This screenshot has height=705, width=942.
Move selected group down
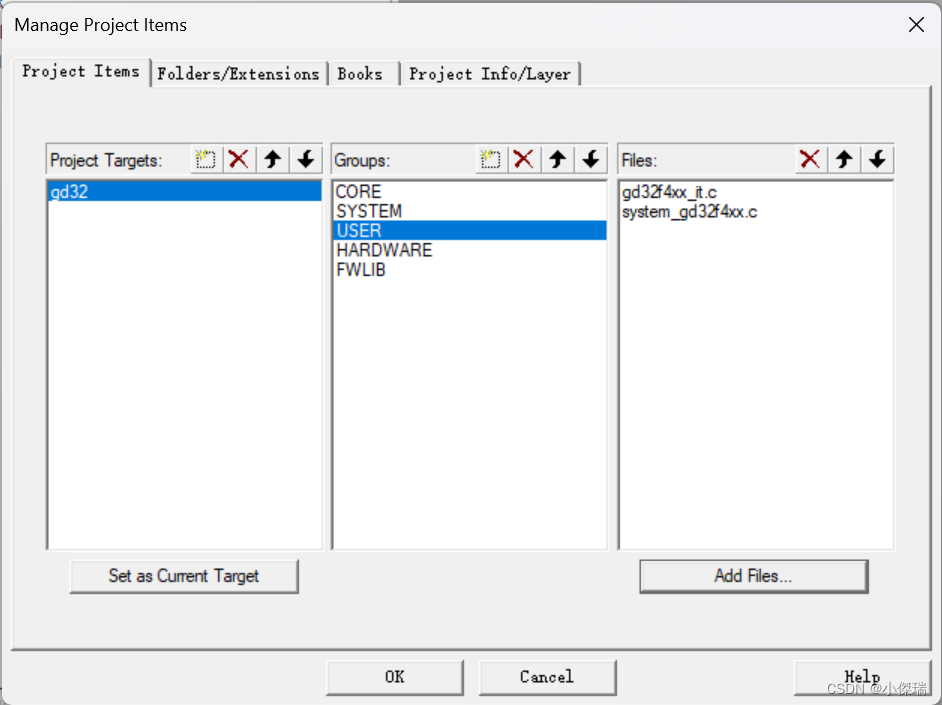pyautogui.click(x=591, y=160)
